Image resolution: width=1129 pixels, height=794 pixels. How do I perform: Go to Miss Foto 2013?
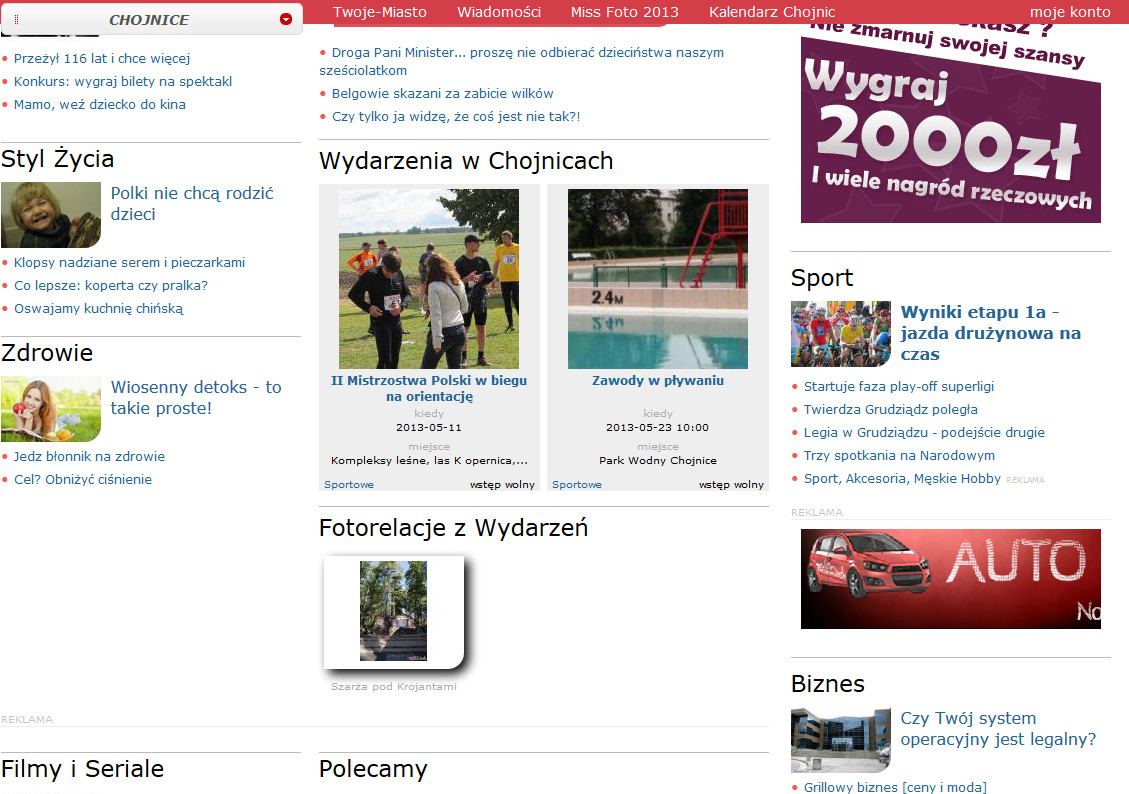pyautogui.click(x=624, y=12)
